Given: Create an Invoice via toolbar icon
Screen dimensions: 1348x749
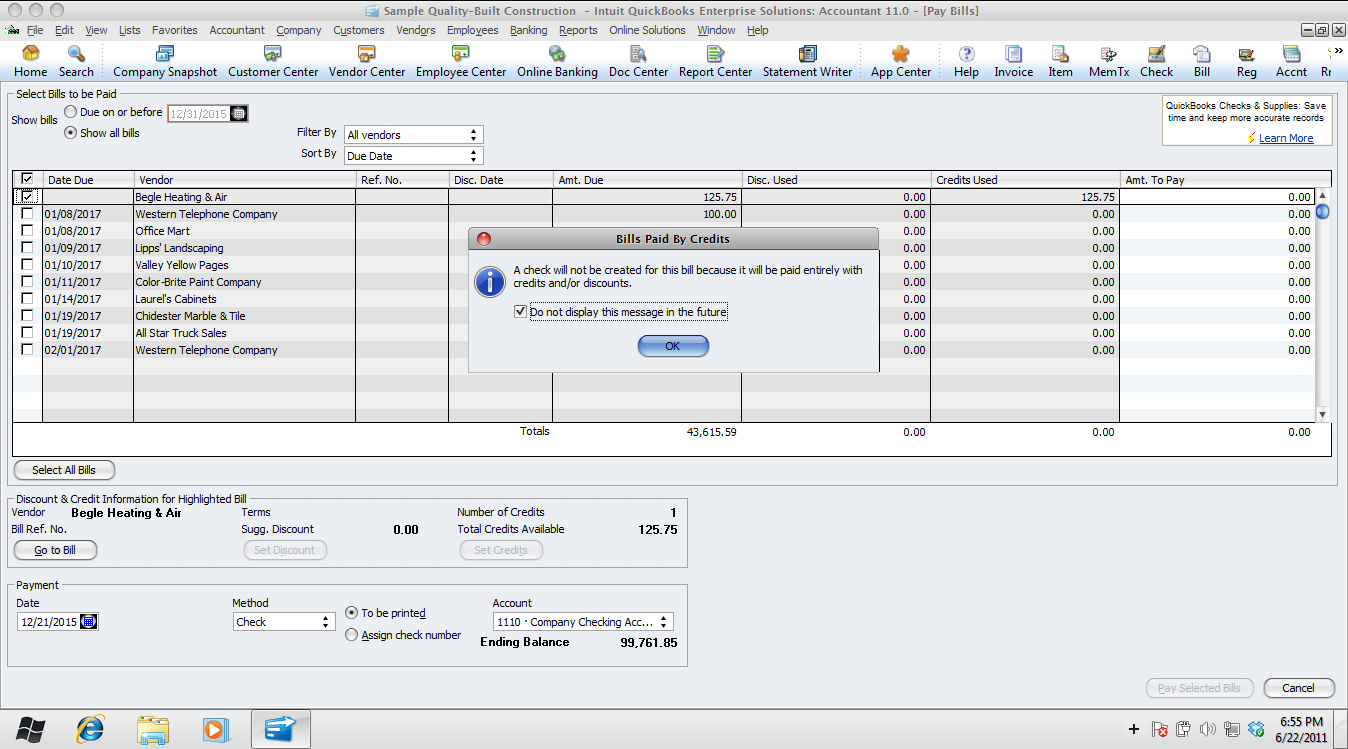Looking at the screenshot, I should point(1013,62).
